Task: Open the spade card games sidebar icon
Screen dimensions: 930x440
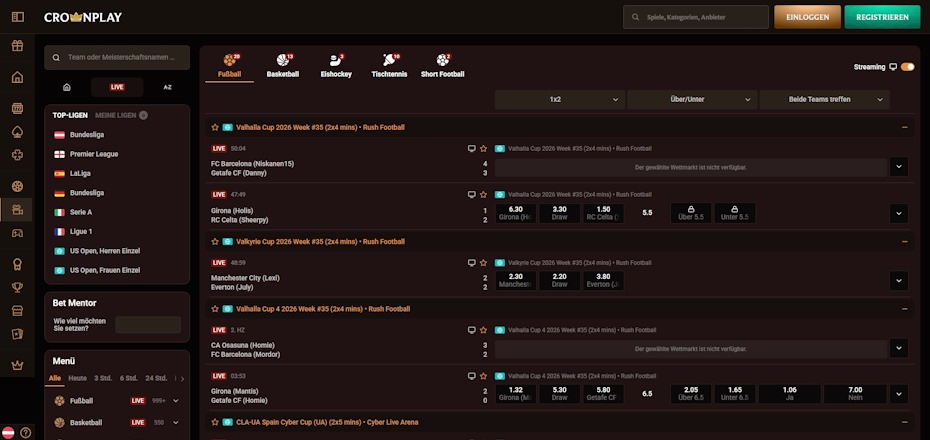Action: [x=18, y=132]
